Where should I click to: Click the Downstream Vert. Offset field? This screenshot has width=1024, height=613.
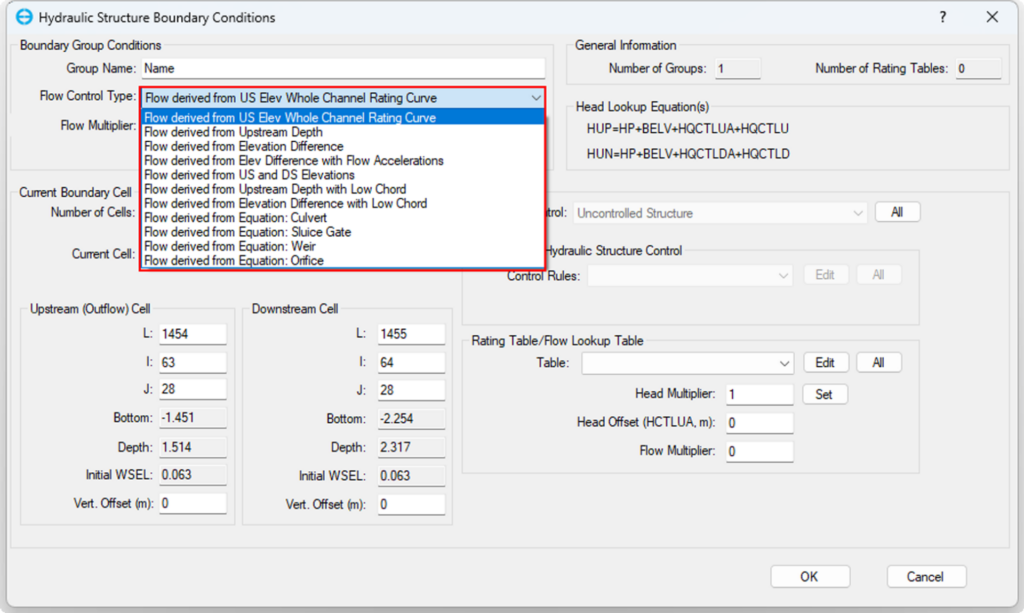point(410,505)
